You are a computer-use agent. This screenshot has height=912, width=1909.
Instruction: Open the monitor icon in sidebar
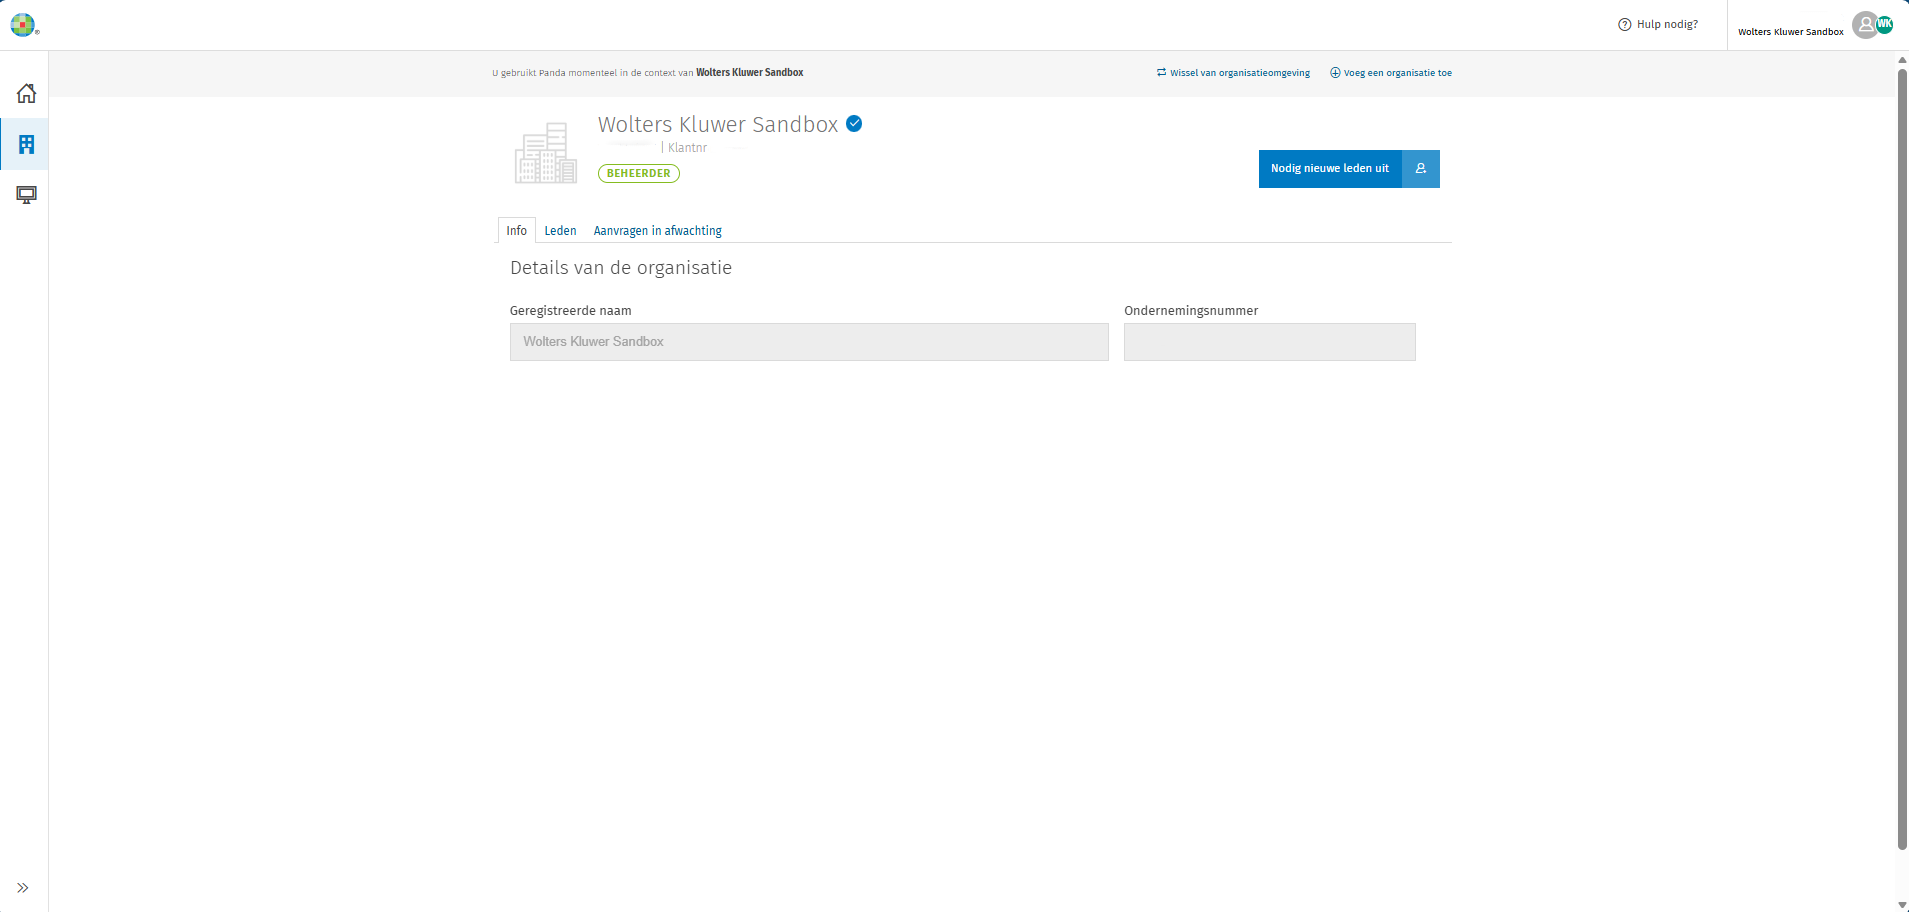tap(26, 195)
